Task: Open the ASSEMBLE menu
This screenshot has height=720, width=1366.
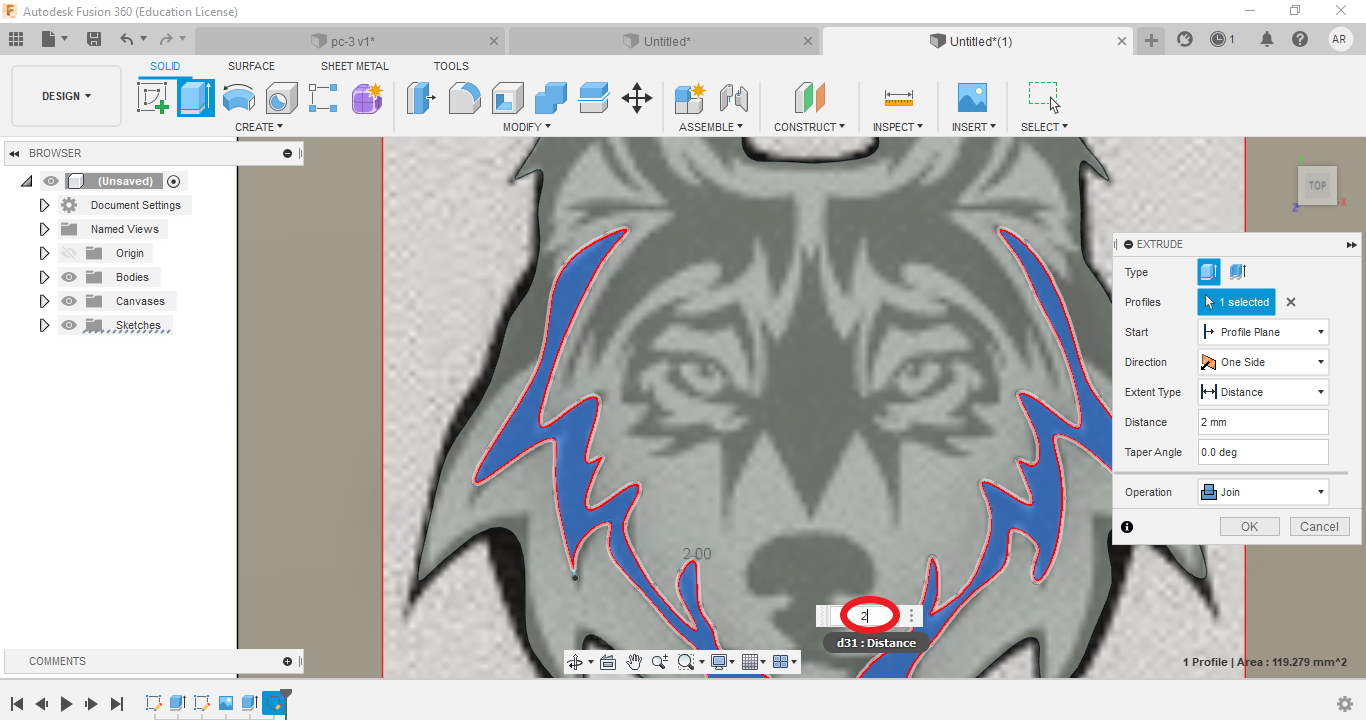Action: 711,127
